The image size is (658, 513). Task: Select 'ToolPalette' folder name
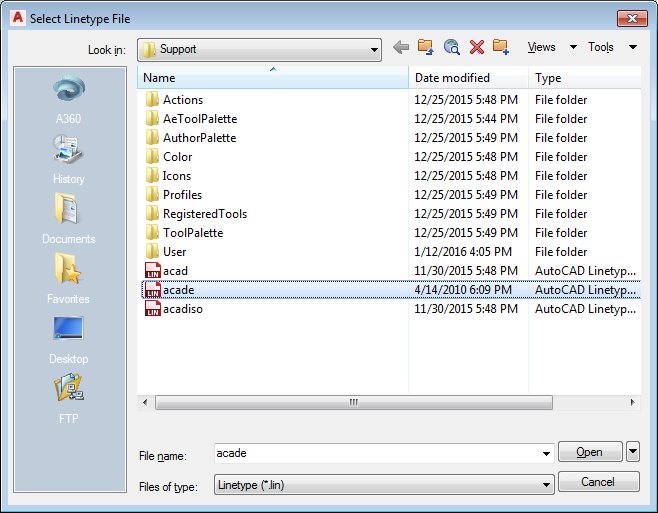pos(193,232)
